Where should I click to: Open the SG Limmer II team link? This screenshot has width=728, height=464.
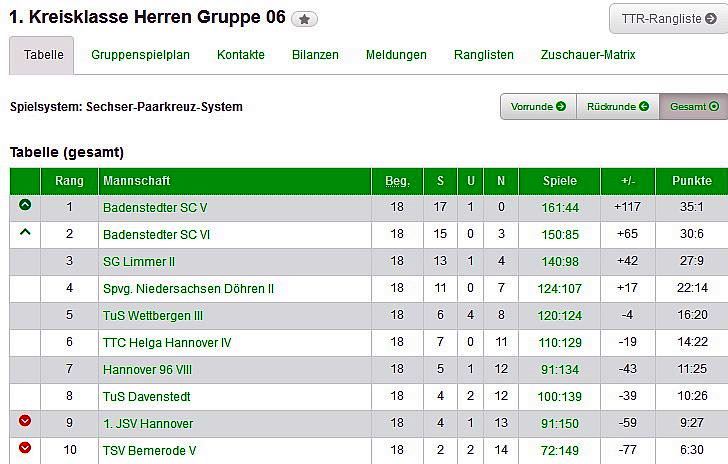139,261
